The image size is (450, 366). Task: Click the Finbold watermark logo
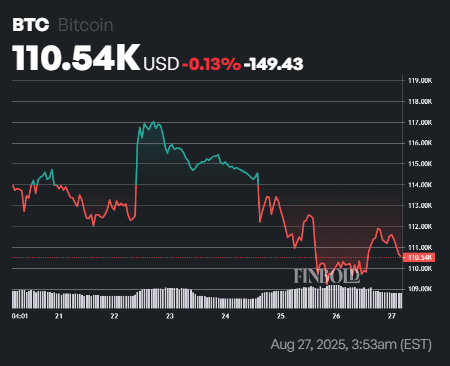click(x=327, y=276)
